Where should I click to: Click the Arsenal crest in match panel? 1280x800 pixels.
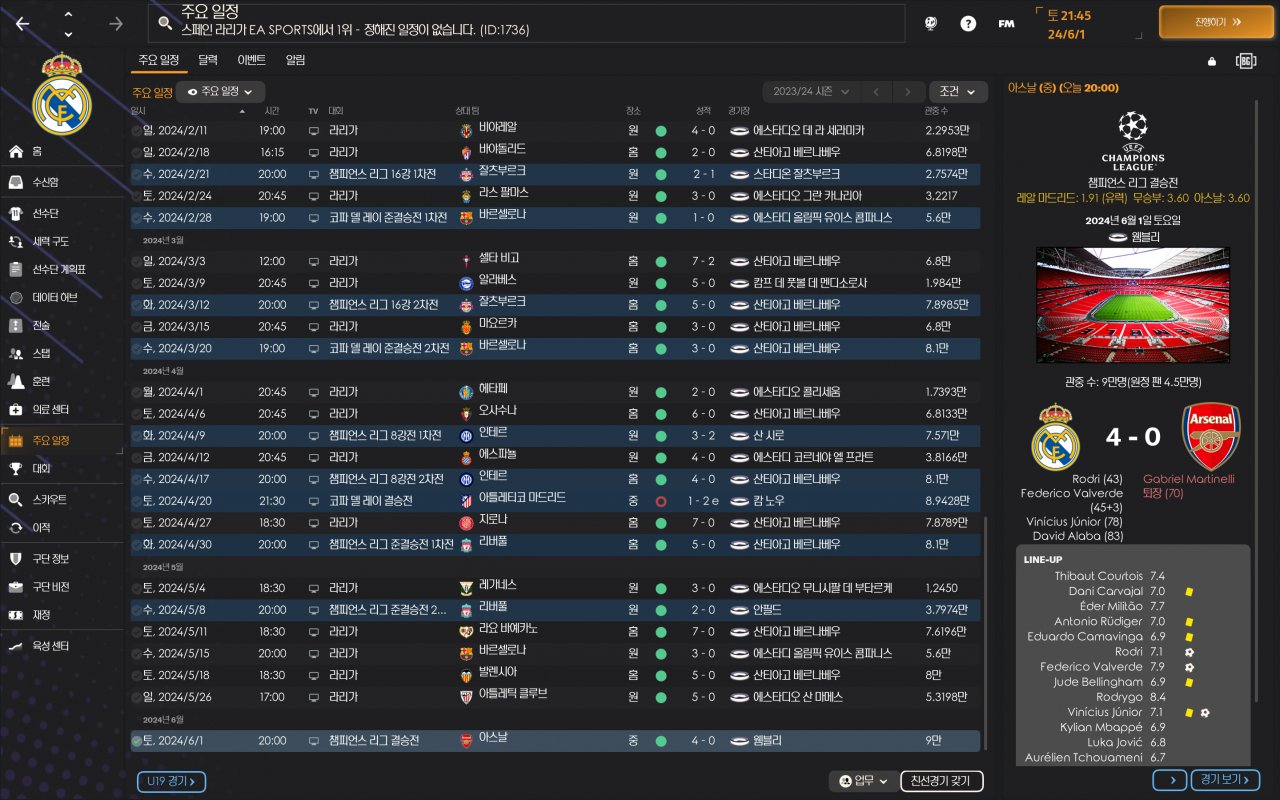1211,437
